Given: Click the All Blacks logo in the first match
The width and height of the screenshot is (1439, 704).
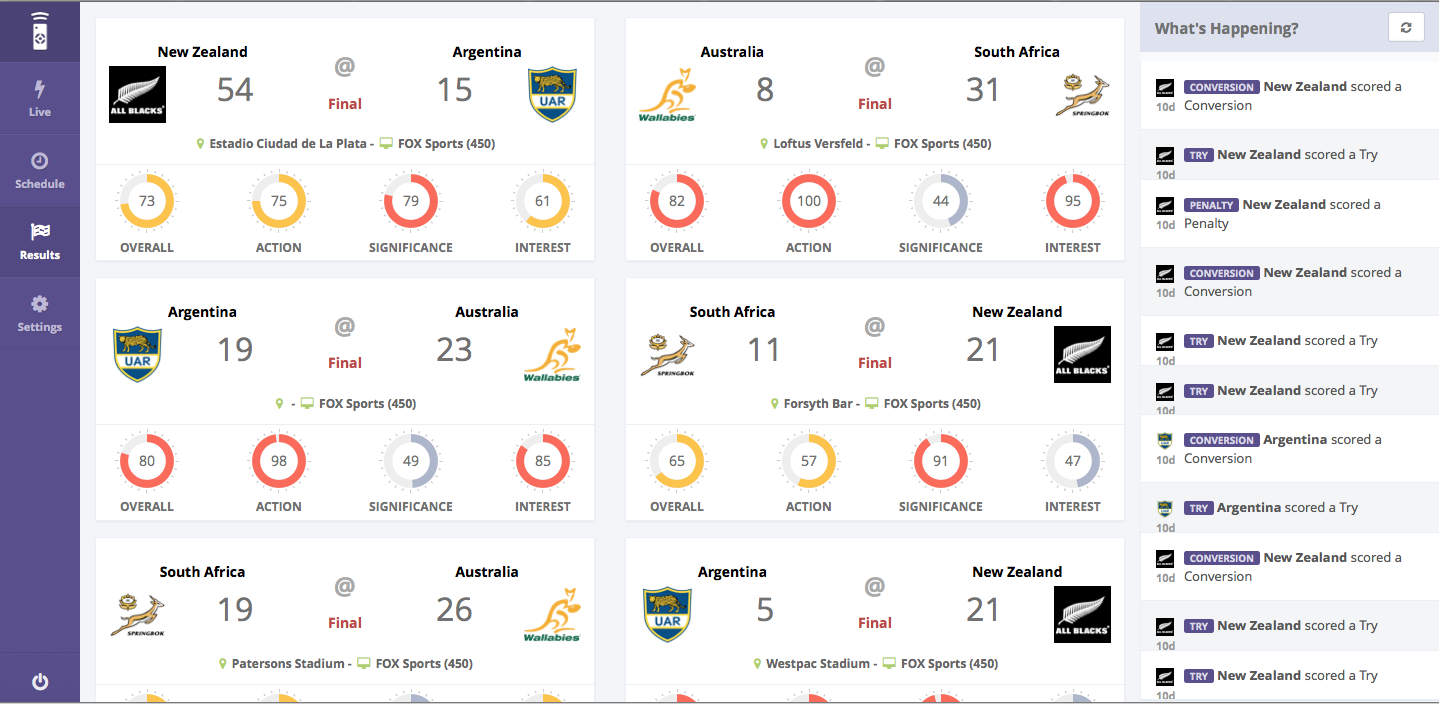Looking at the screenshot, I should tap(137, 94).
